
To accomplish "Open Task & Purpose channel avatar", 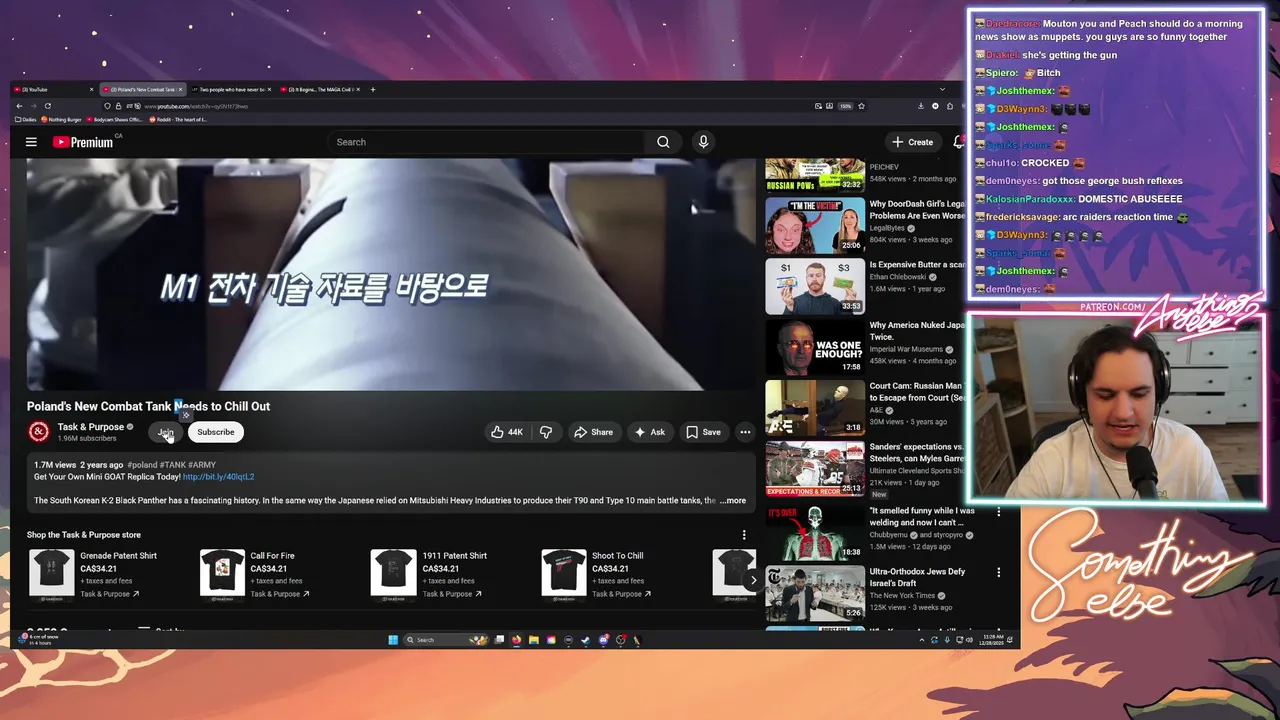I will click(x=39, y=432).
